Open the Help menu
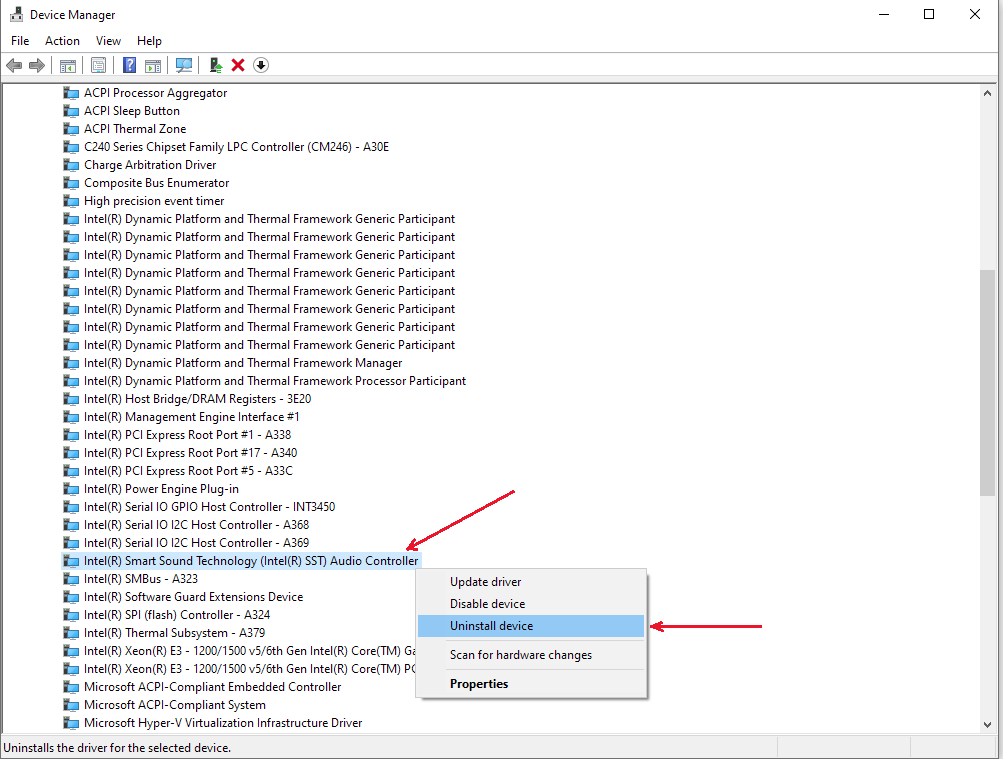Image resolution: width=1003 pixels, height=759 pixels. pos(149,41)
